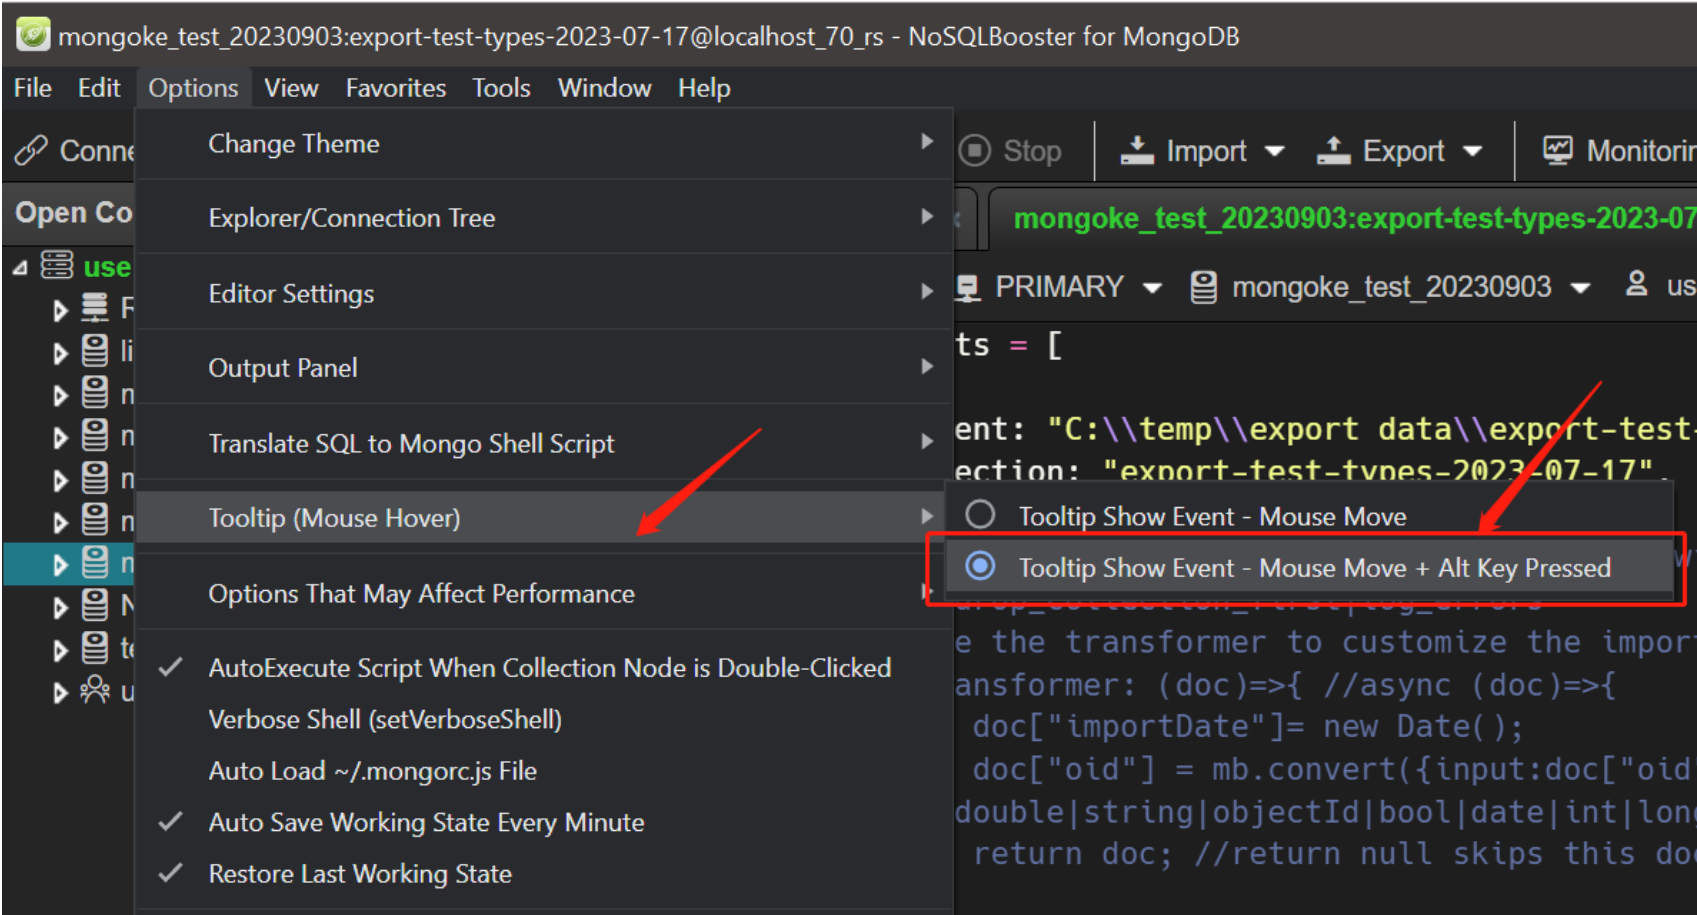This screenshot has height=915, width=1697.
Task: Click the Stop circle icon
Action: pos(975,151)
